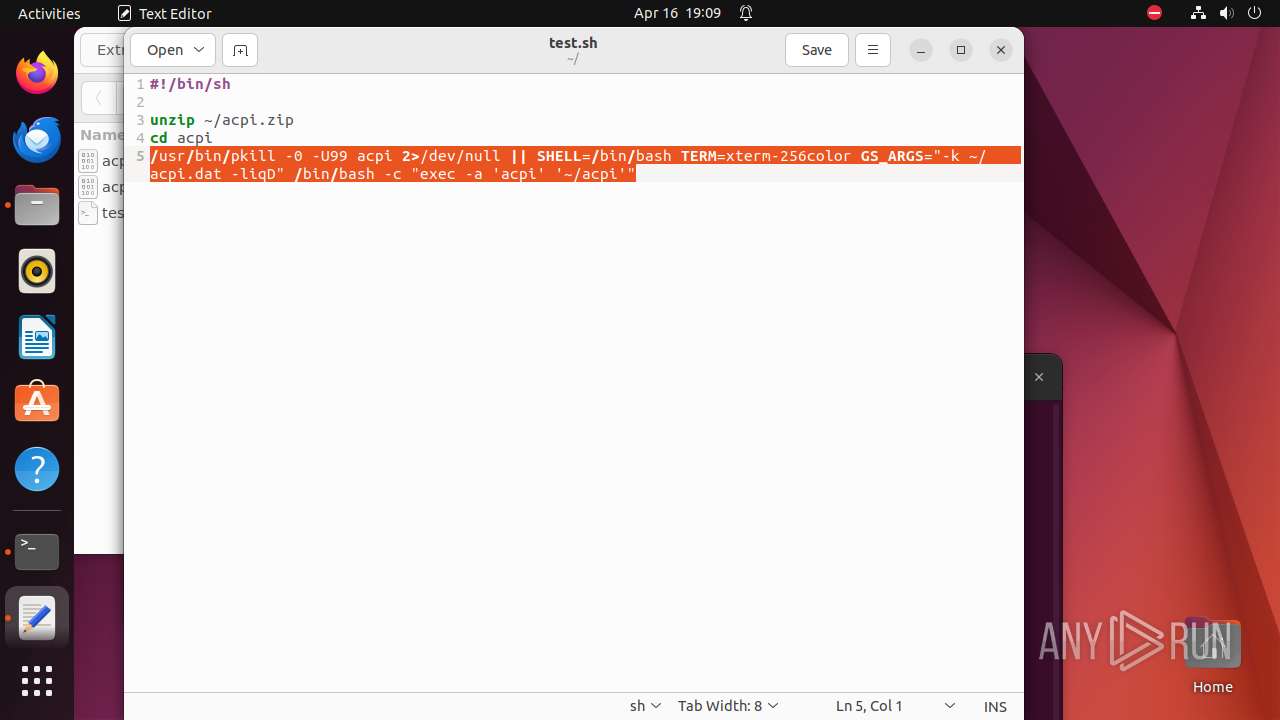
Task: Minimize the Text Editor window
Action: tap(921, 50)
